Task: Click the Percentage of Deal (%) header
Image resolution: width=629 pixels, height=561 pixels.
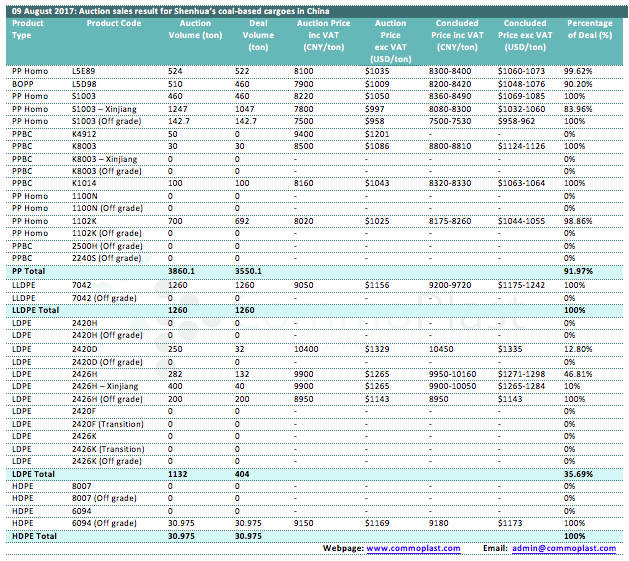Action: 590,29
